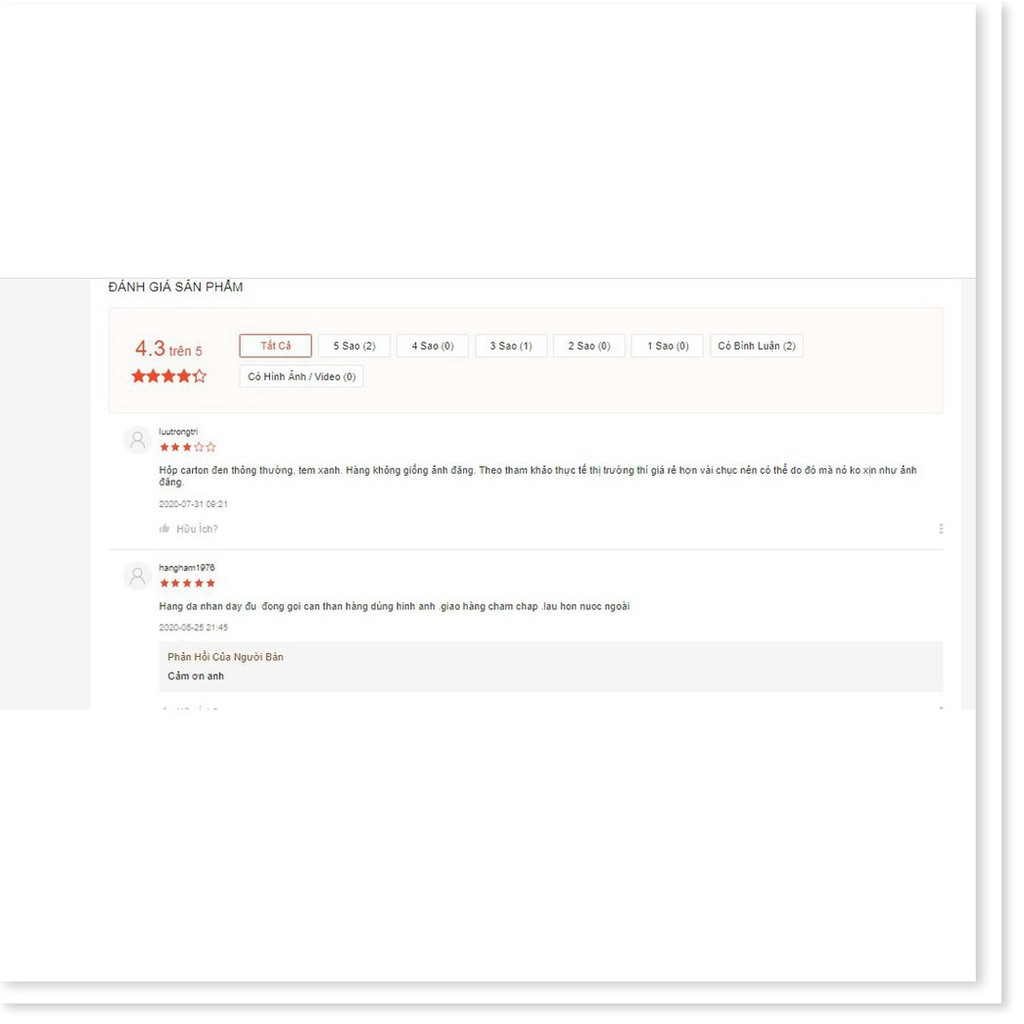Viewport: 1024px width, 1024px height.
Task: Click the username hangham1976
Action: point(187,568)
